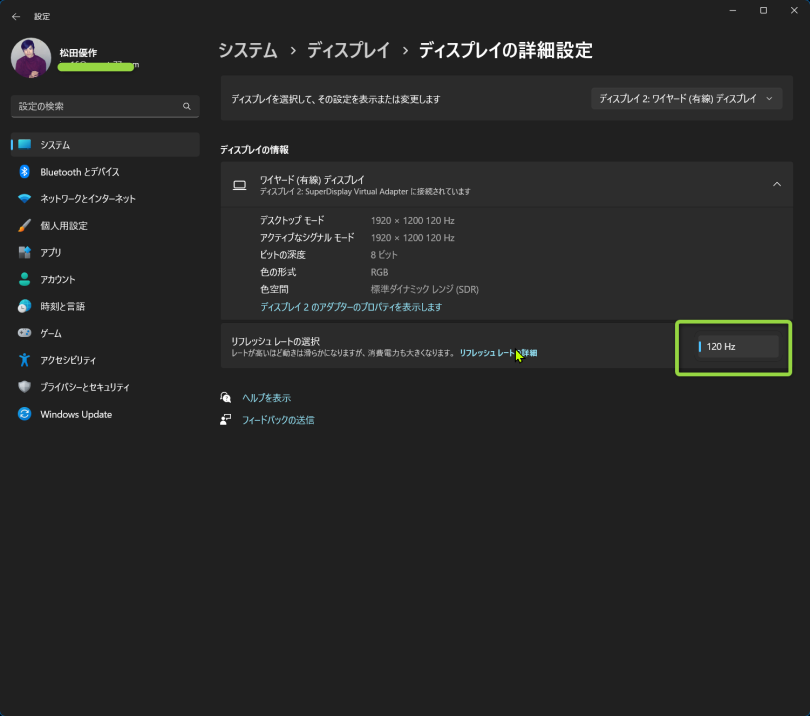Click the 8 ビット bit depth value

pyautogui.click(x=384, y=255)
